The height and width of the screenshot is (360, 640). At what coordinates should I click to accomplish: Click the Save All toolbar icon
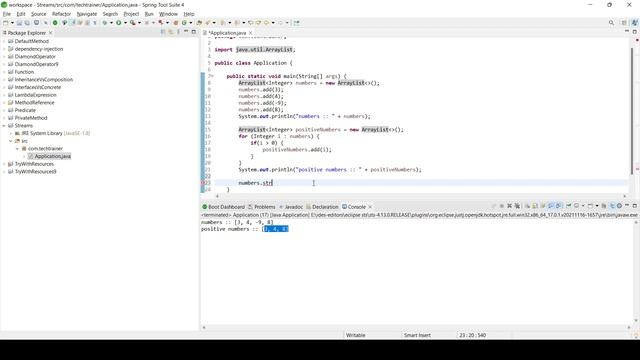pos(27,23)
